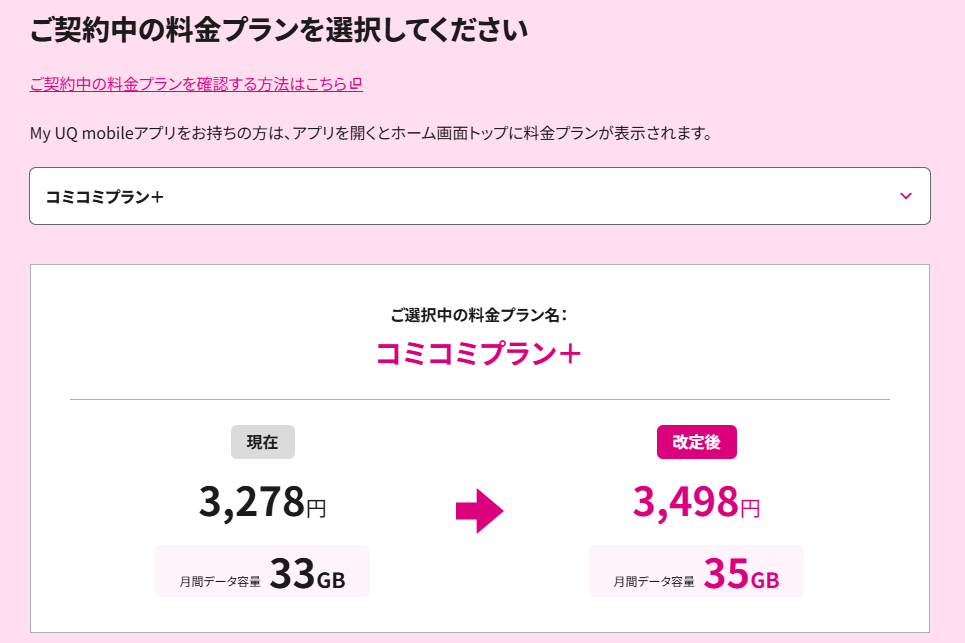The height and width of the screenshot is (643, 965).
Task: Click the external link icon beside the plan confirmation link
Action: 356,85
